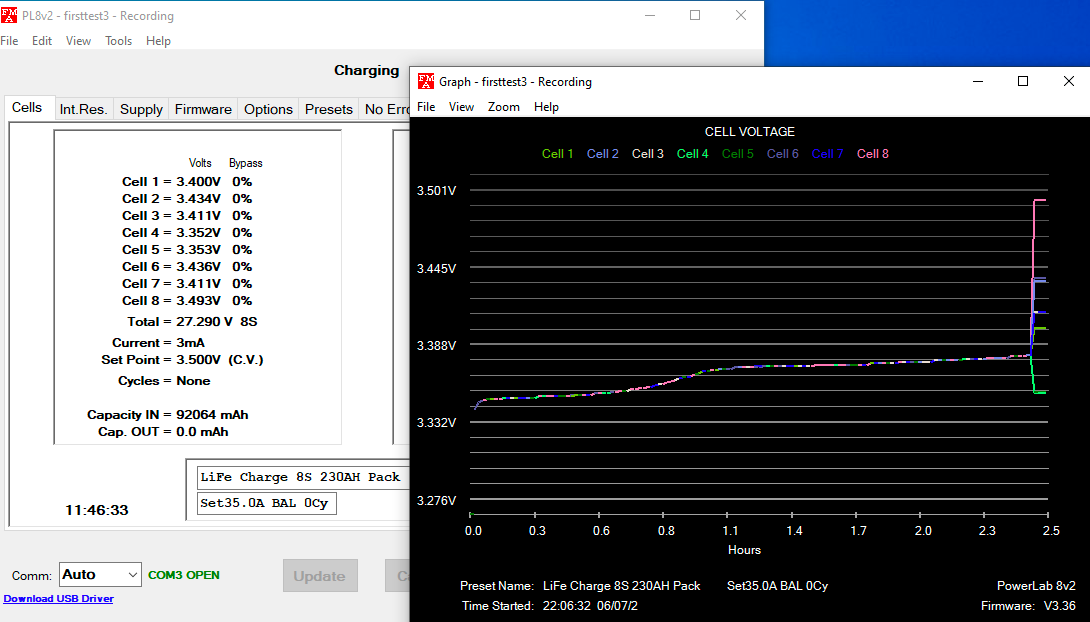The width and height of the screenshot is (1090, 622).
Task: Open the View menu in Graph window
Action: [461, 107]
